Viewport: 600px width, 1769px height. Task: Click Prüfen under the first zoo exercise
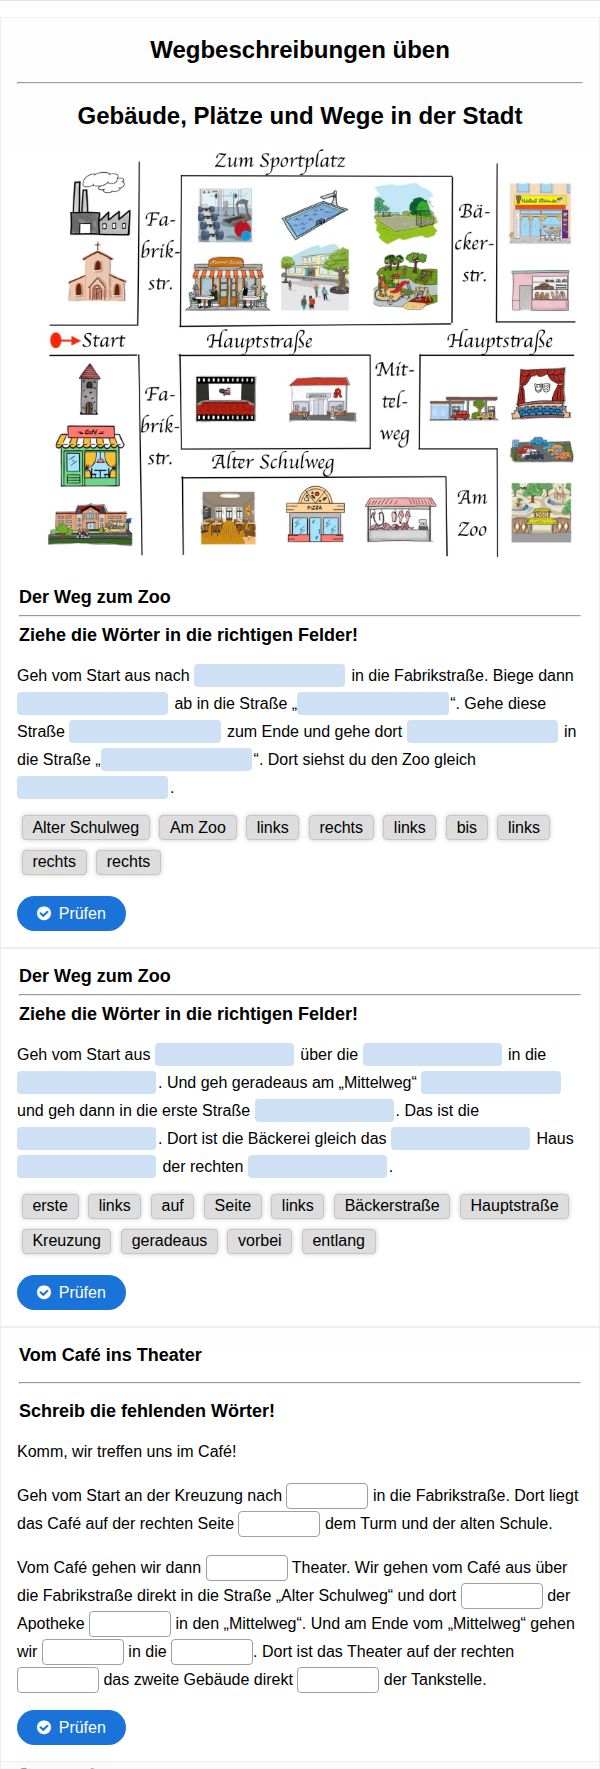[x=71, y=914]
